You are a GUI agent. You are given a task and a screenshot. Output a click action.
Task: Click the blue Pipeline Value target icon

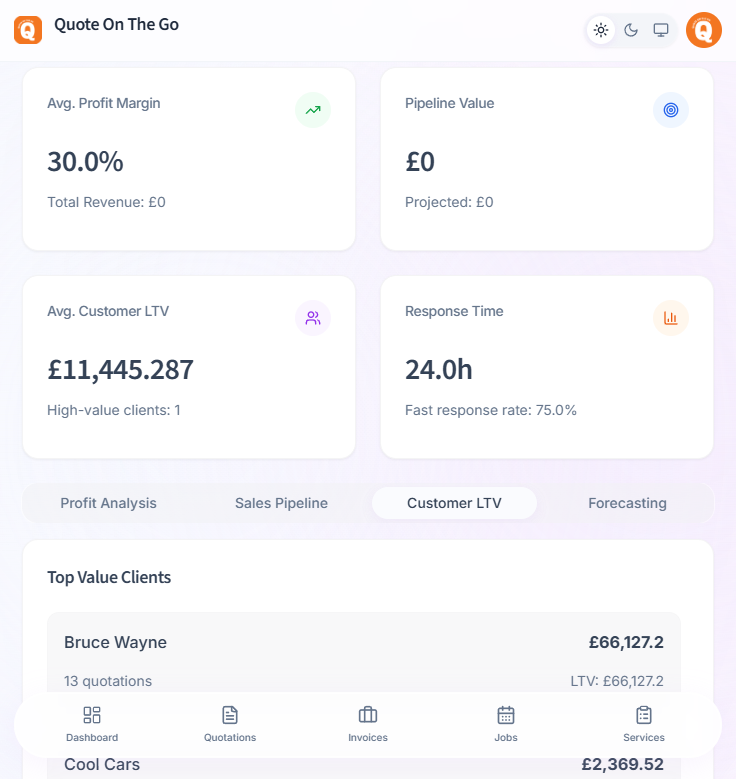coord(671,110)
